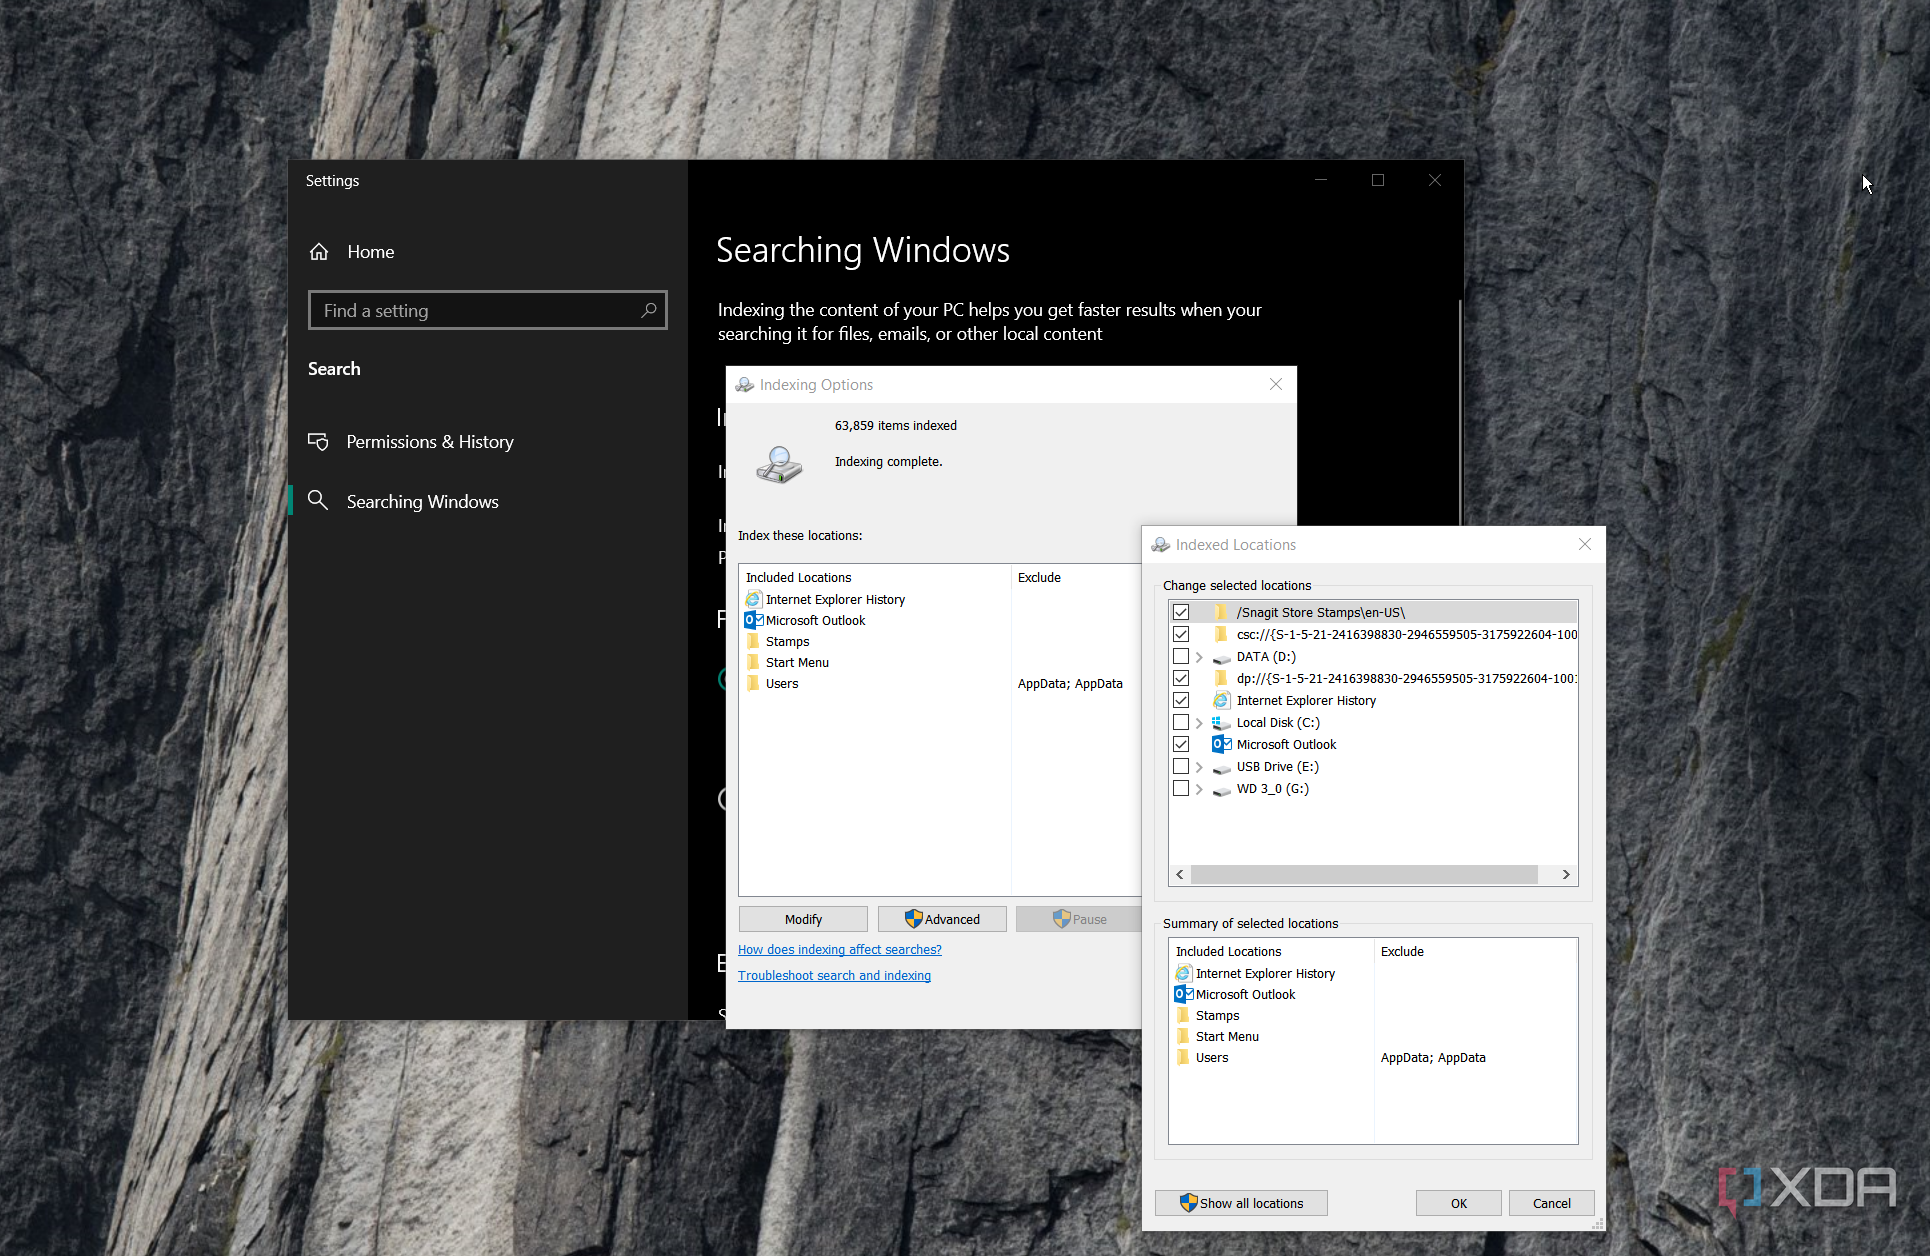Viewport: 1930px width, 1256px height.
Task: Open Troubleshoot search and indexing link
Action: pos(834,976)
